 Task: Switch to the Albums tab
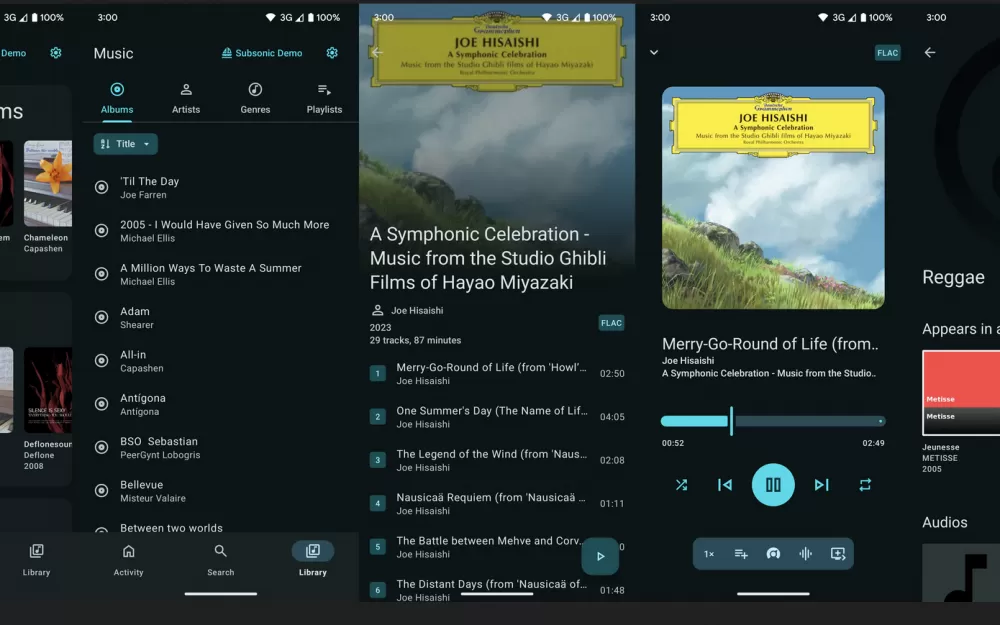coord(117,98)
